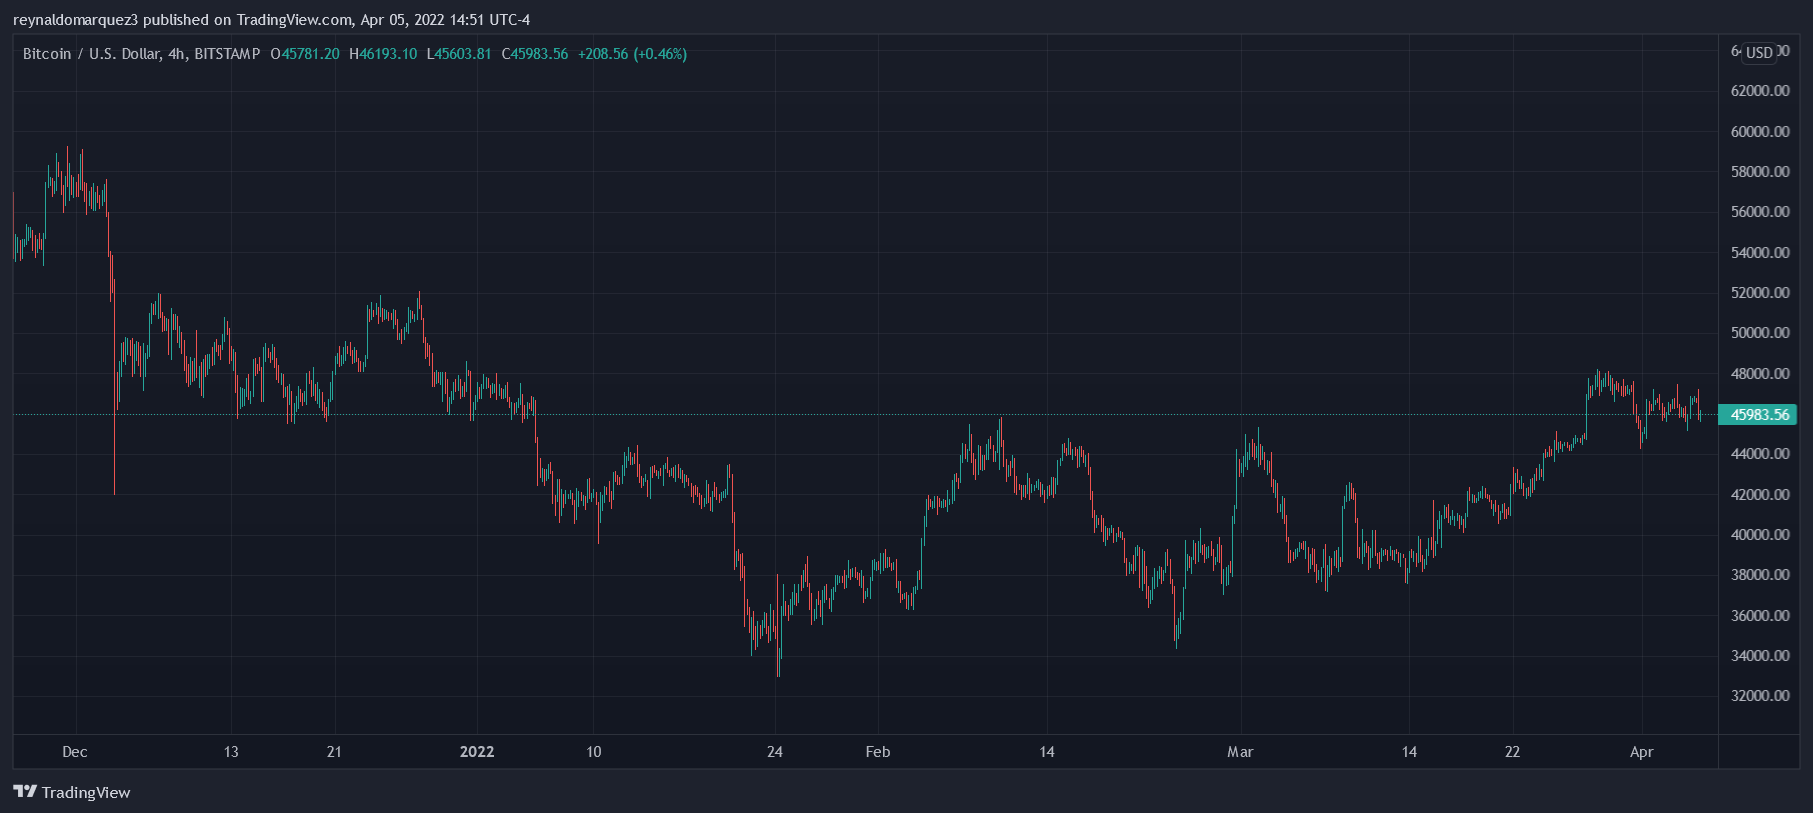Open the TradingView wordmark link
This screenshot has width=1813, height=813.
(x=86, y=793)
